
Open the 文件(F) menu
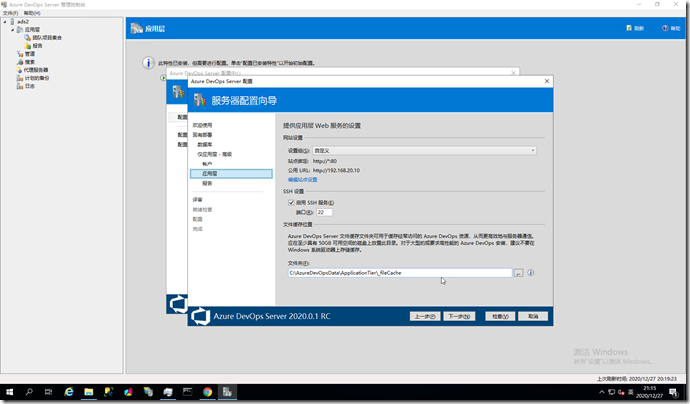click(x=11, y=13)
